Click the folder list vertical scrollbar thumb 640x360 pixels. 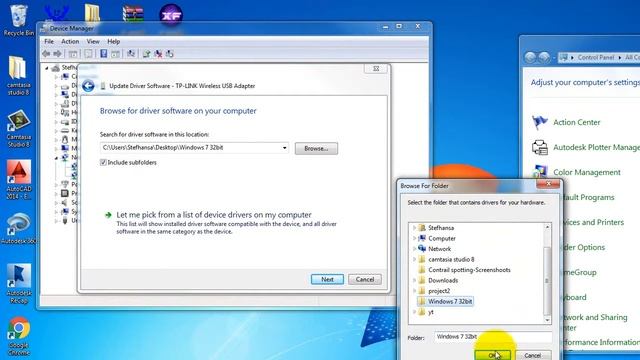tap(547, 281)
